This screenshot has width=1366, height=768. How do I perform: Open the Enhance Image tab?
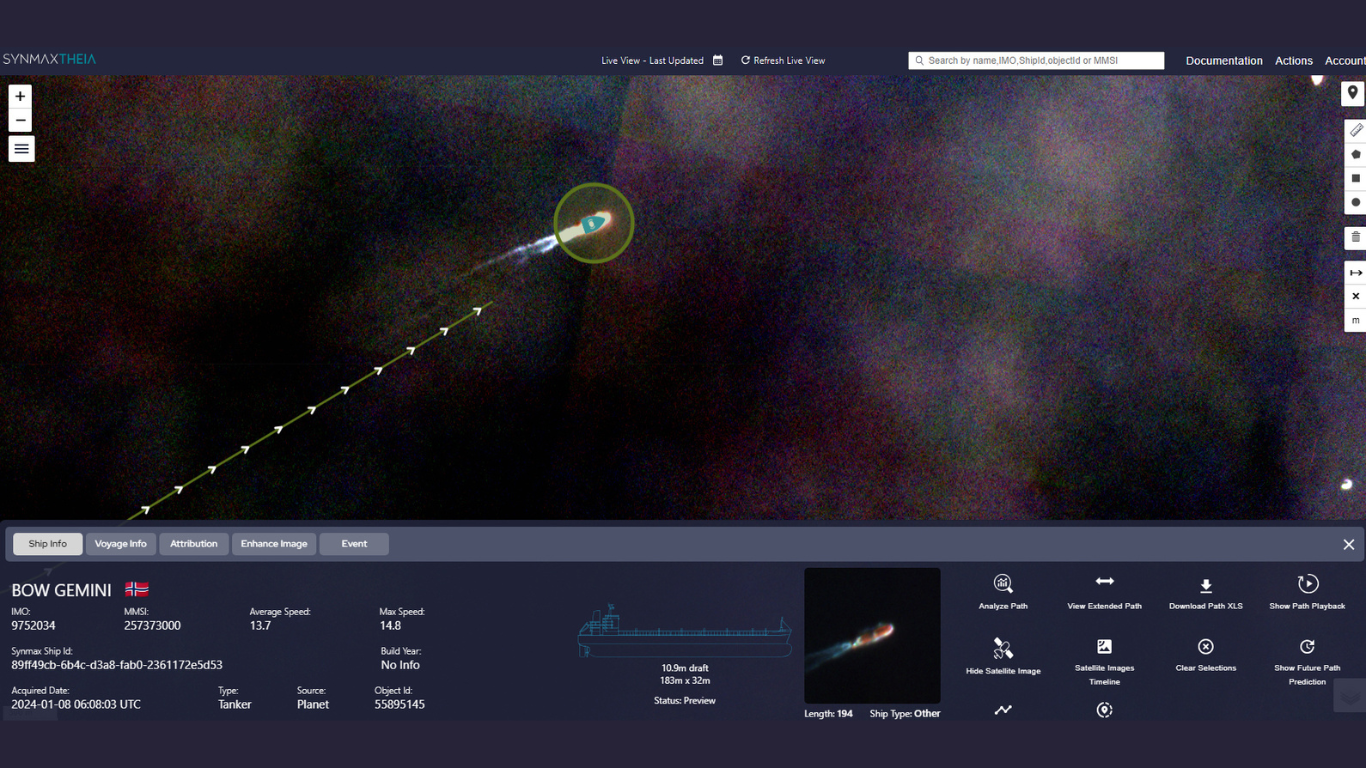tap(273, 544)
